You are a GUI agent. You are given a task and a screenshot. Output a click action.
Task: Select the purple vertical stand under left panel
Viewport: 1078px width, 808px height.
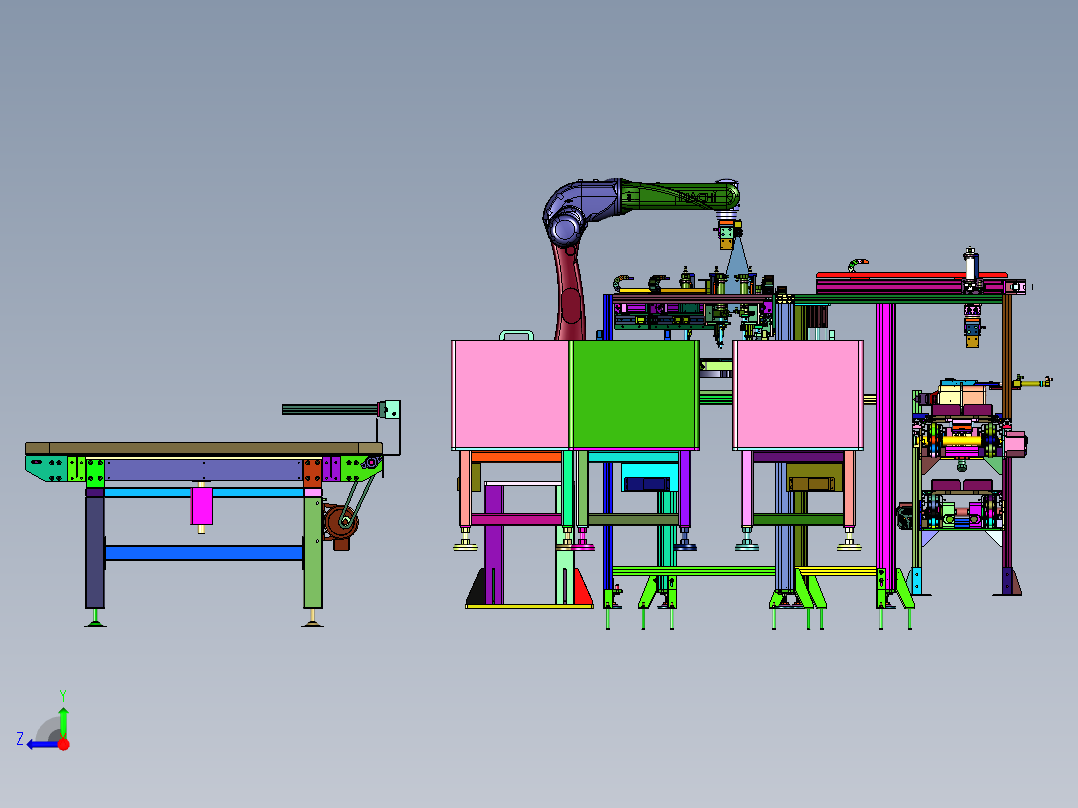[494, 544]
